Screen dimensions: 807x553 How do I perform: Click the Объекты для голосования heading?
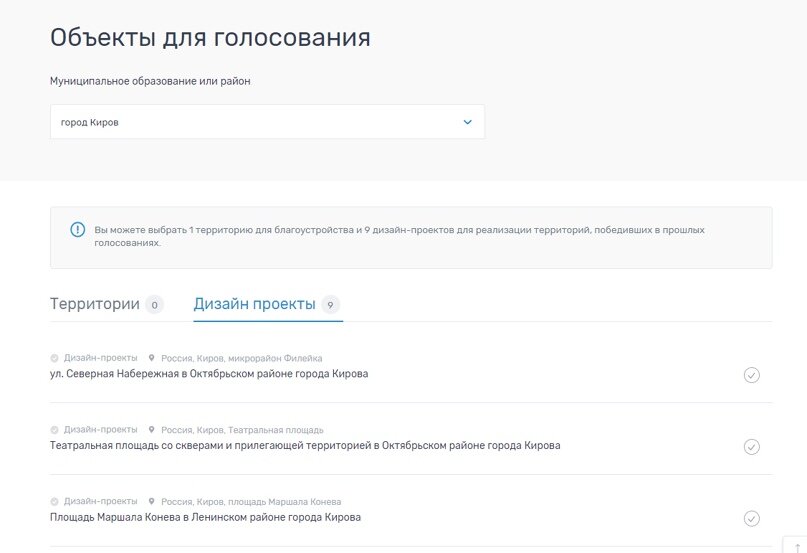(x=210, y=38)
